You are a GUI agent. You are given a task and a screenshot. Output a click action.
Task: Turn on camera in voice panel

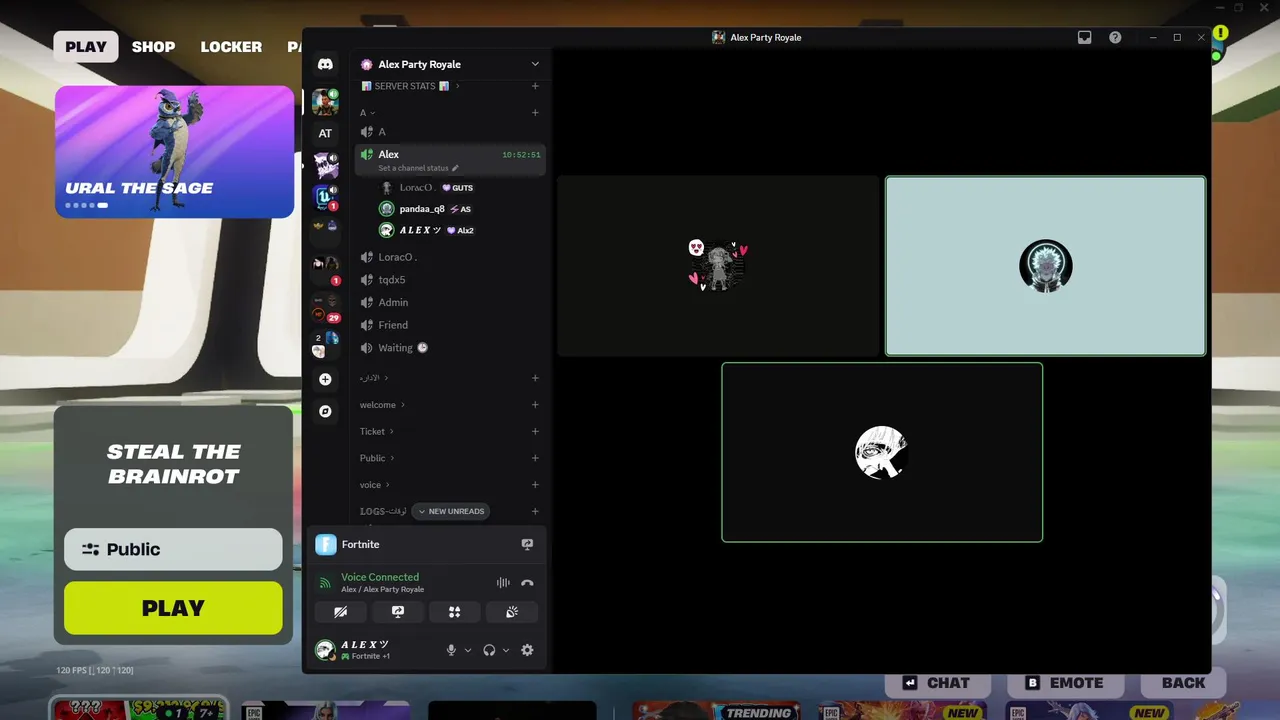(341, 612)
